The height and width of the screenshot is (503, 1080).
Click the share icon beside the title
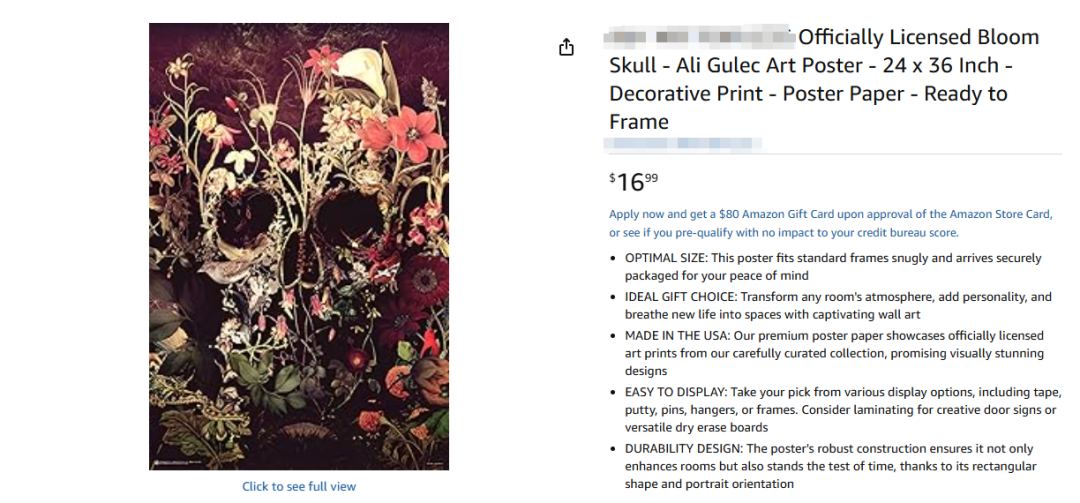(567, 47)
